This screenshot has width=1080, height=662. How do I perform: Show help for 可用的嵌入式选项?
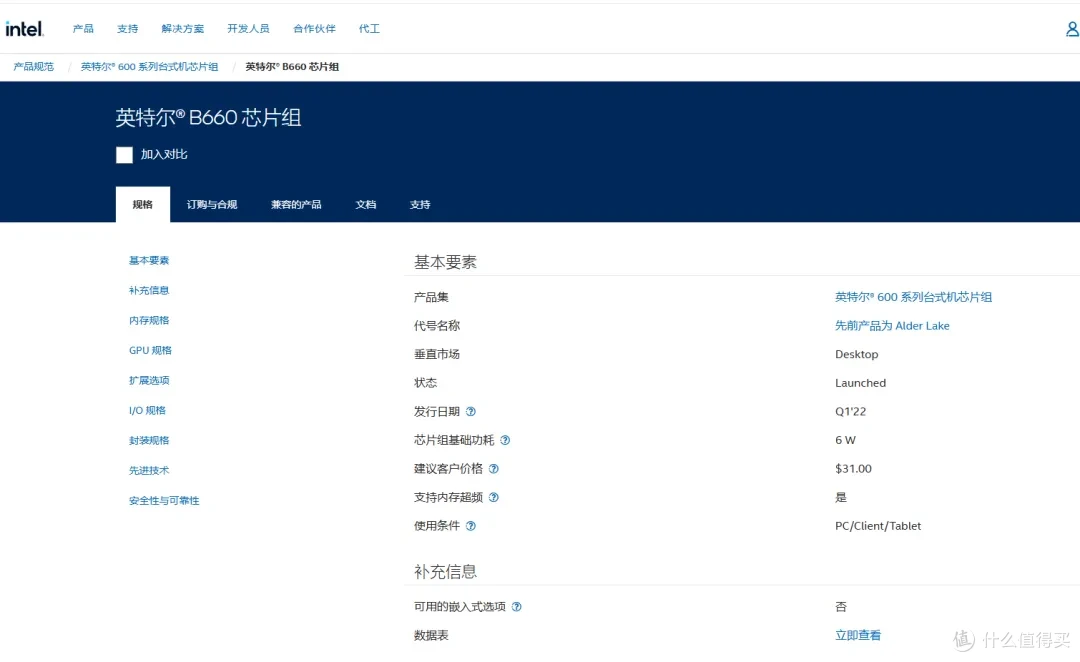click(517, 607)
